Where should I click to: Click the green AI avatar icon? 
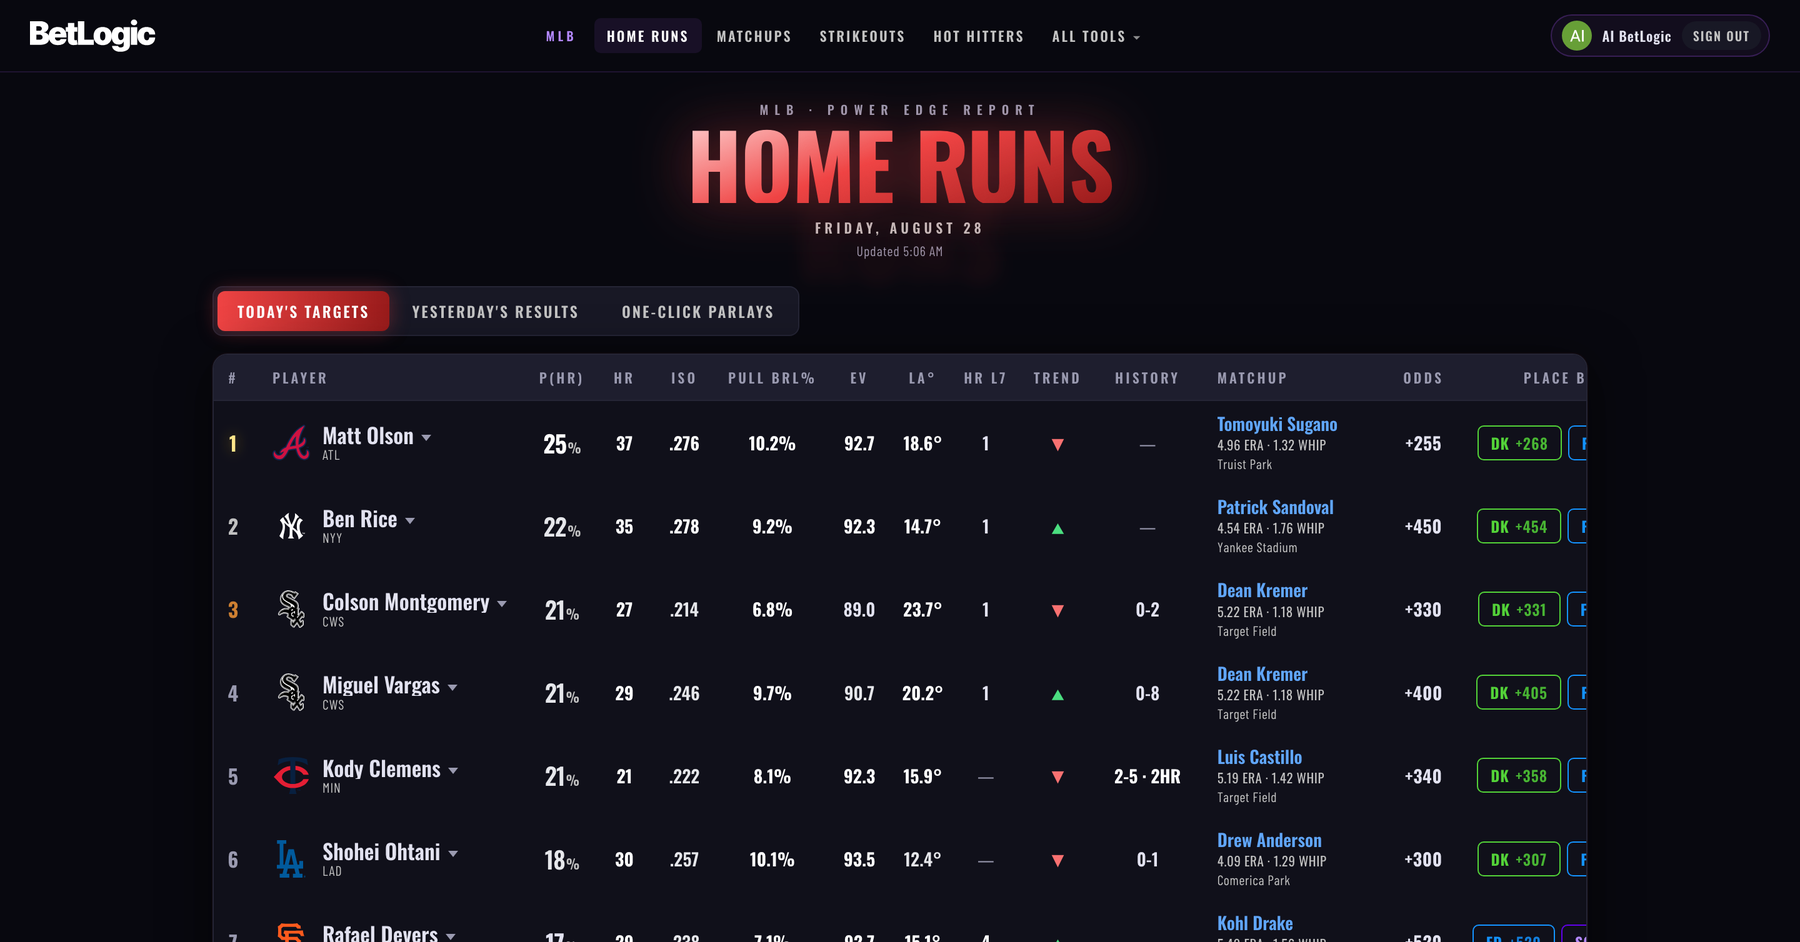point(1577,36)
